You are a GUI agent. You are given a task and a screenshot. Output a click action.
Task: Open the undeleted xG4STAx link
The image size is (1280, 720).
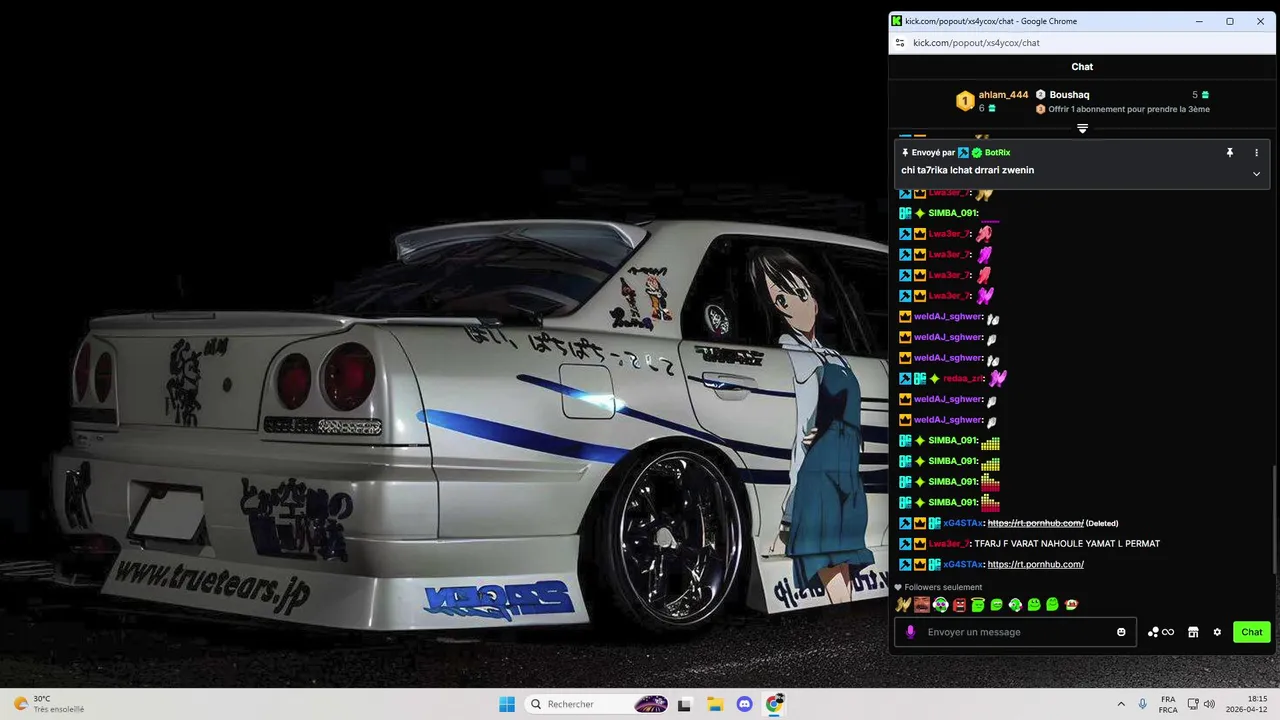point(1035,564)
